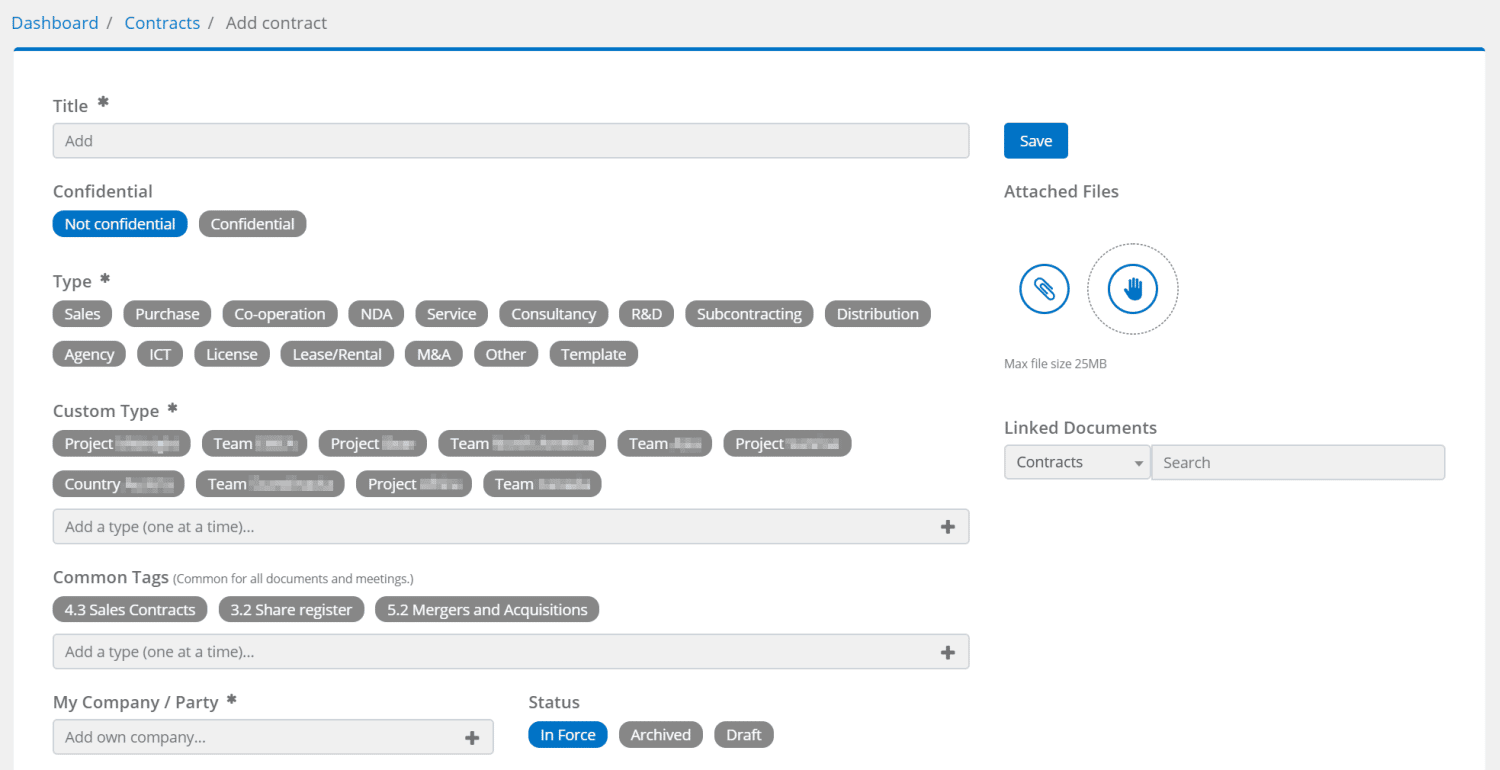Choose the 5.2 Mergers and Acquisitions tag

click(487, 610)
